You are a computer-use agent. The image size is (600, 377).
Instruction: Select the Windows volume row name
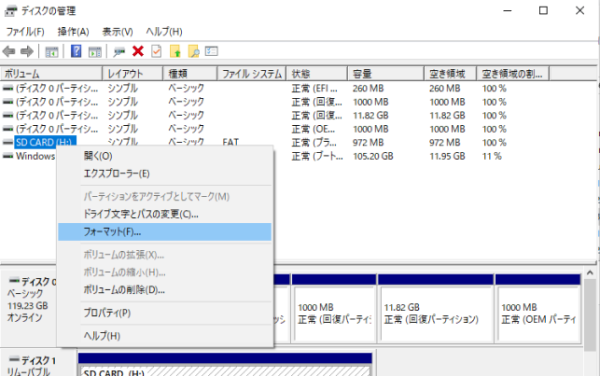point(35,156)
